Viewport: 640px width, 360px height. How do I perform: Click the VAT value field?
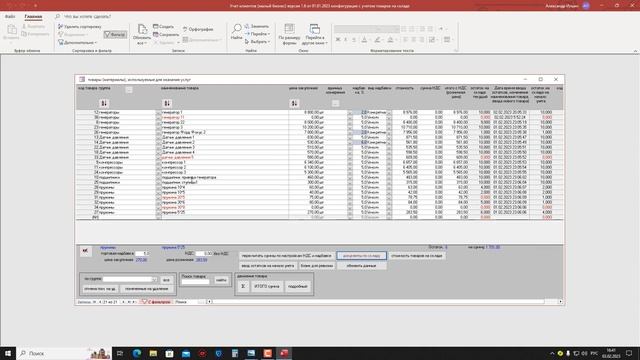(x=204, y=253)
